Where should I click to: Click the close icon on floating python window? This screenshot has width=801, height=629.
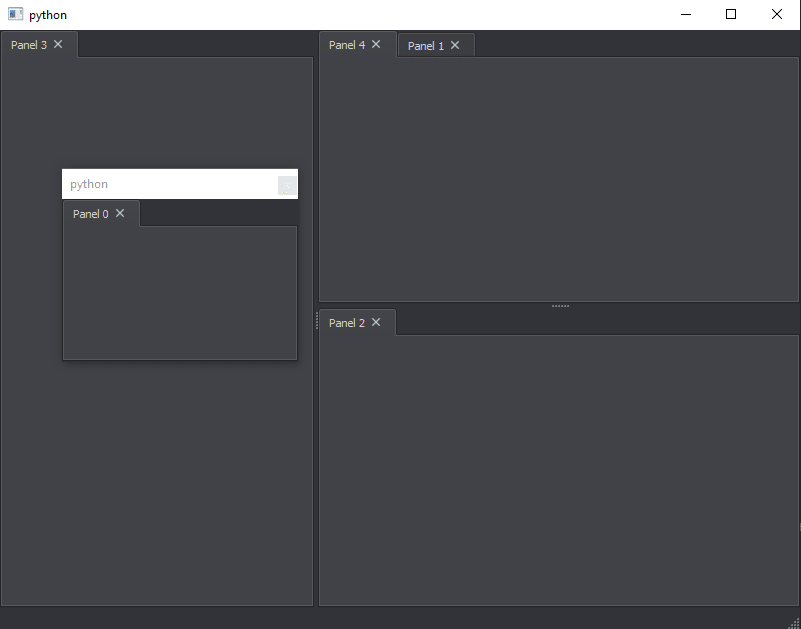[x=287, y=184]
